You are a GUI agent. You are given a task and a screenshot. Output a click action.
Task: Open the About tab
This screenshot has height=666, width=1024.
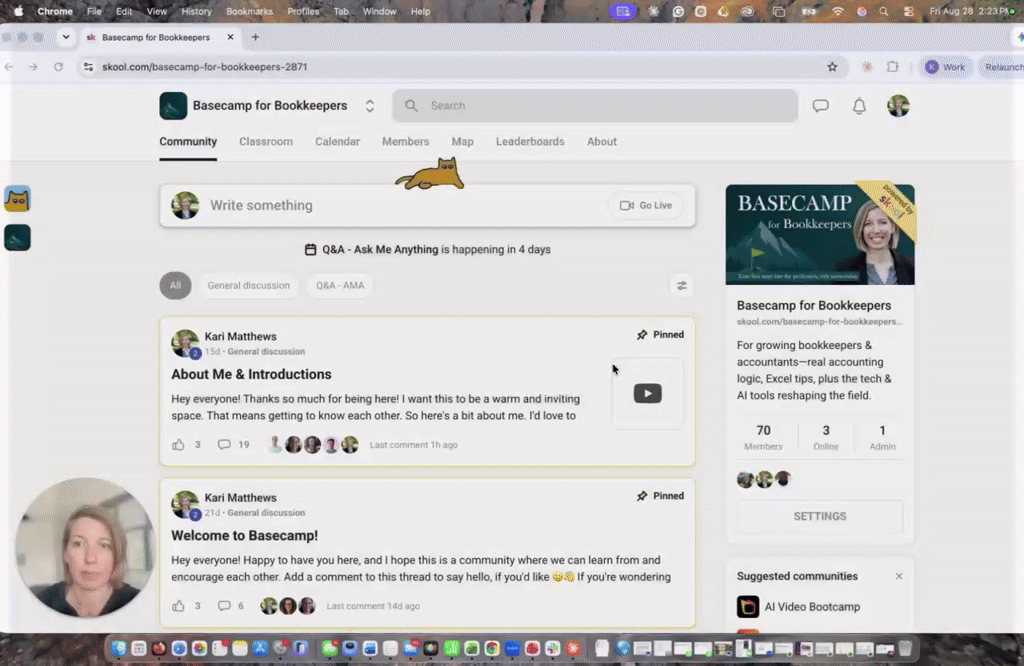click(601, 142)
